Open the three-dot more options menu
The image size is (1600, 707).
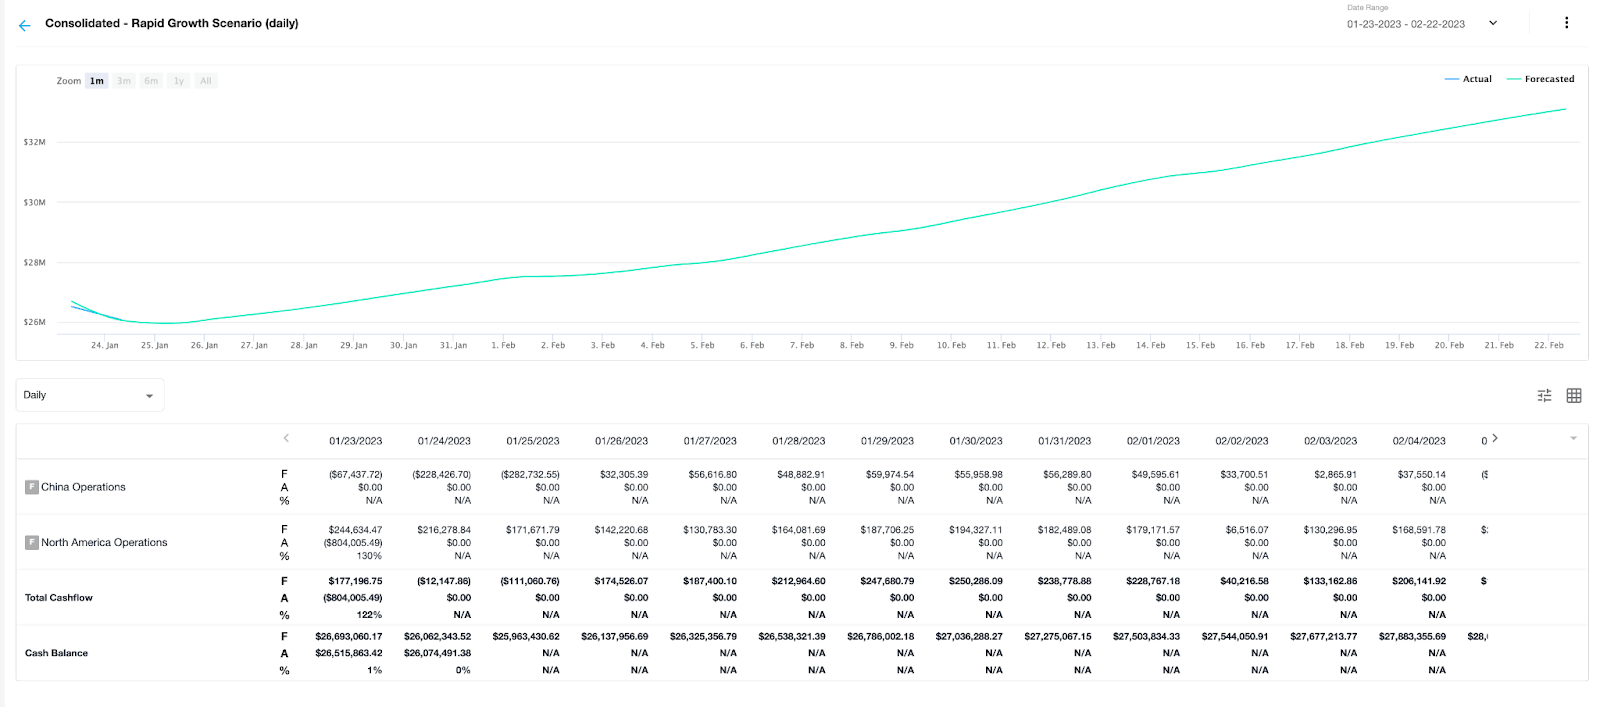click(x=1566, y=23)
